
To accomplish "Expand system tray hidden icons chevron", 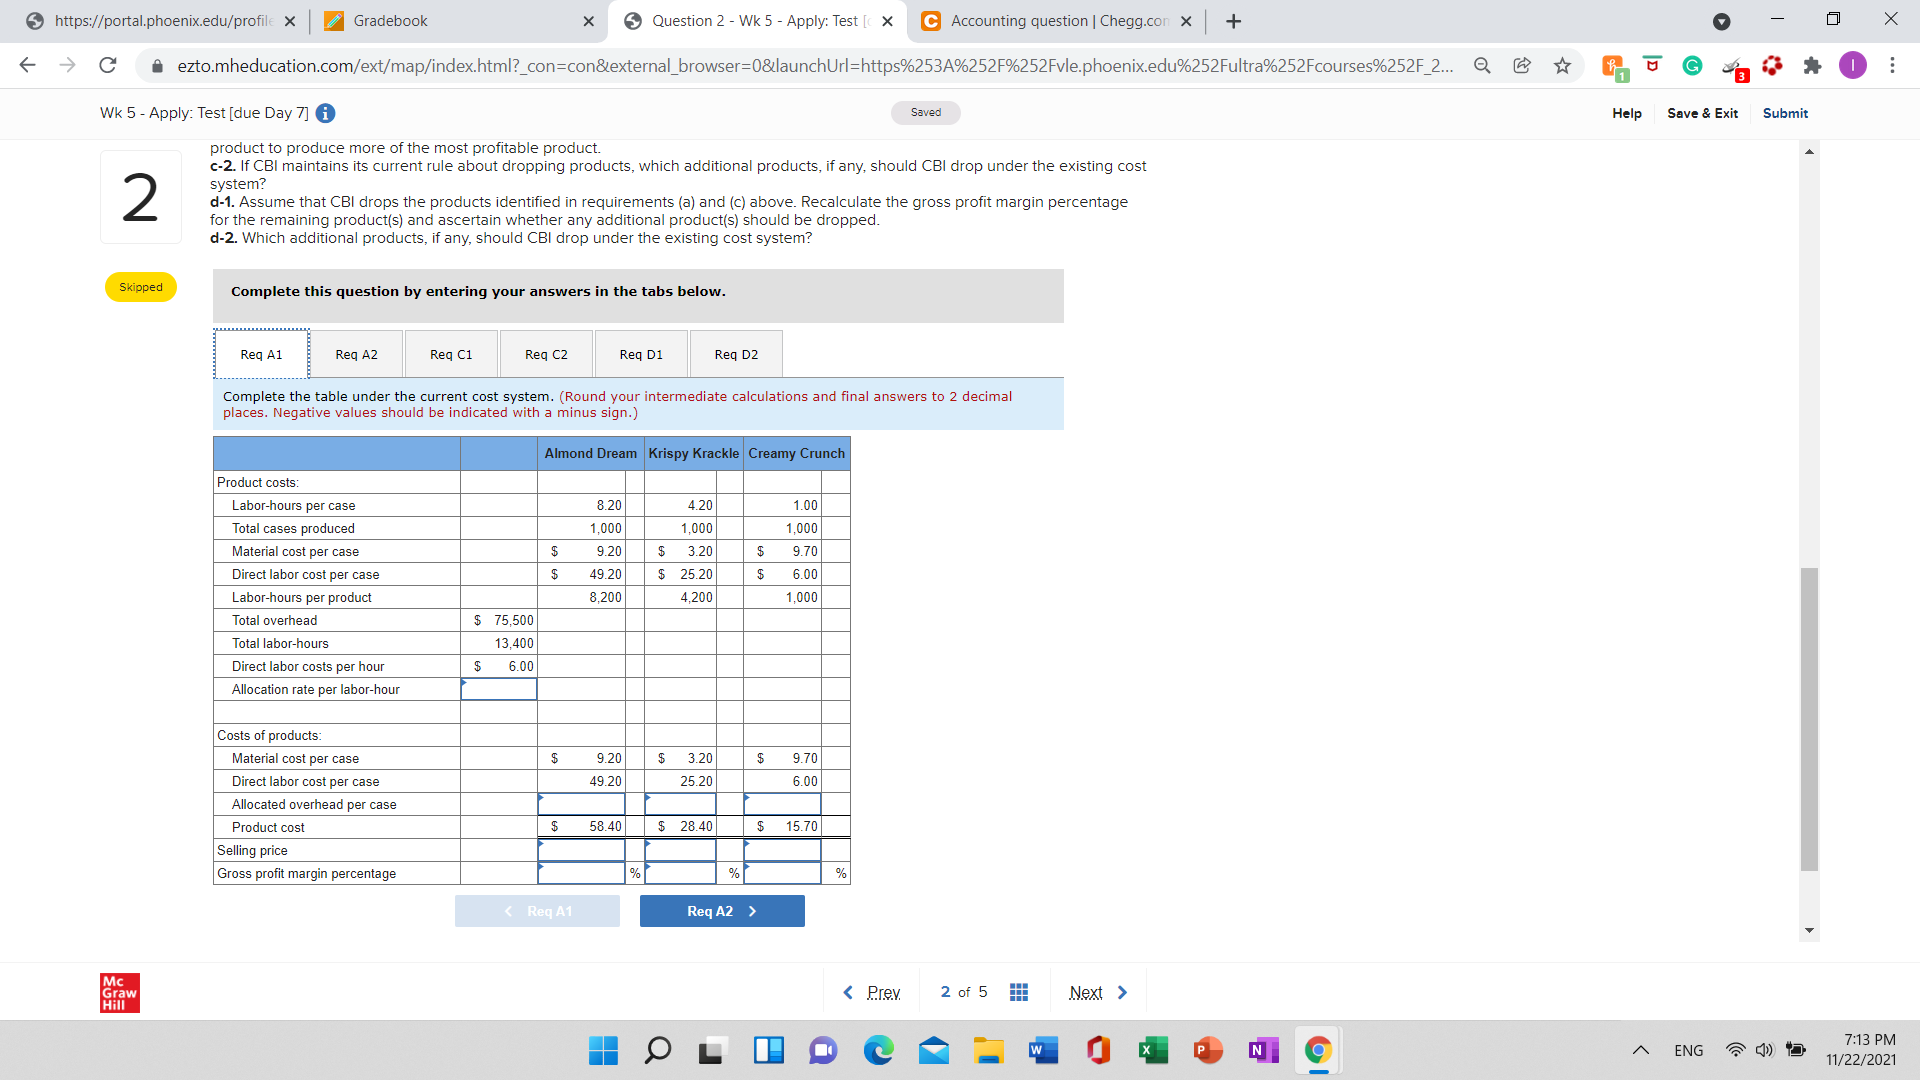I will [x=1640, y=1050].
